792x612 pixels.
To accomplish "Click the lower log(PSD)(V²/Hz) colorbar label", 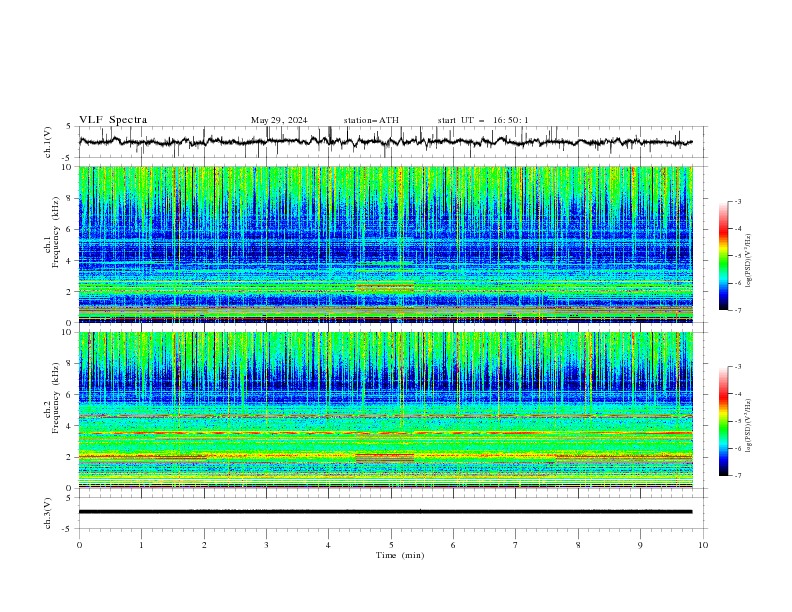I will click(748, 426).
